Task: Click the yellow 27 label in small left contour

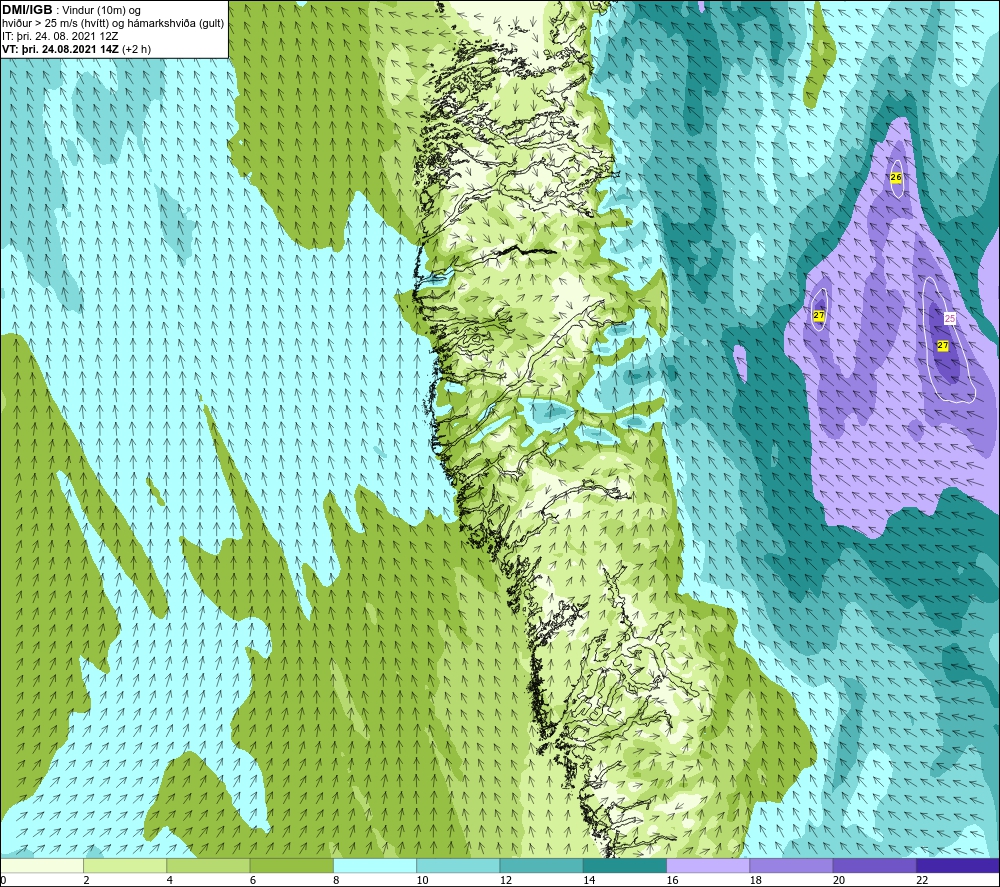Action: [x=819, y=315]
